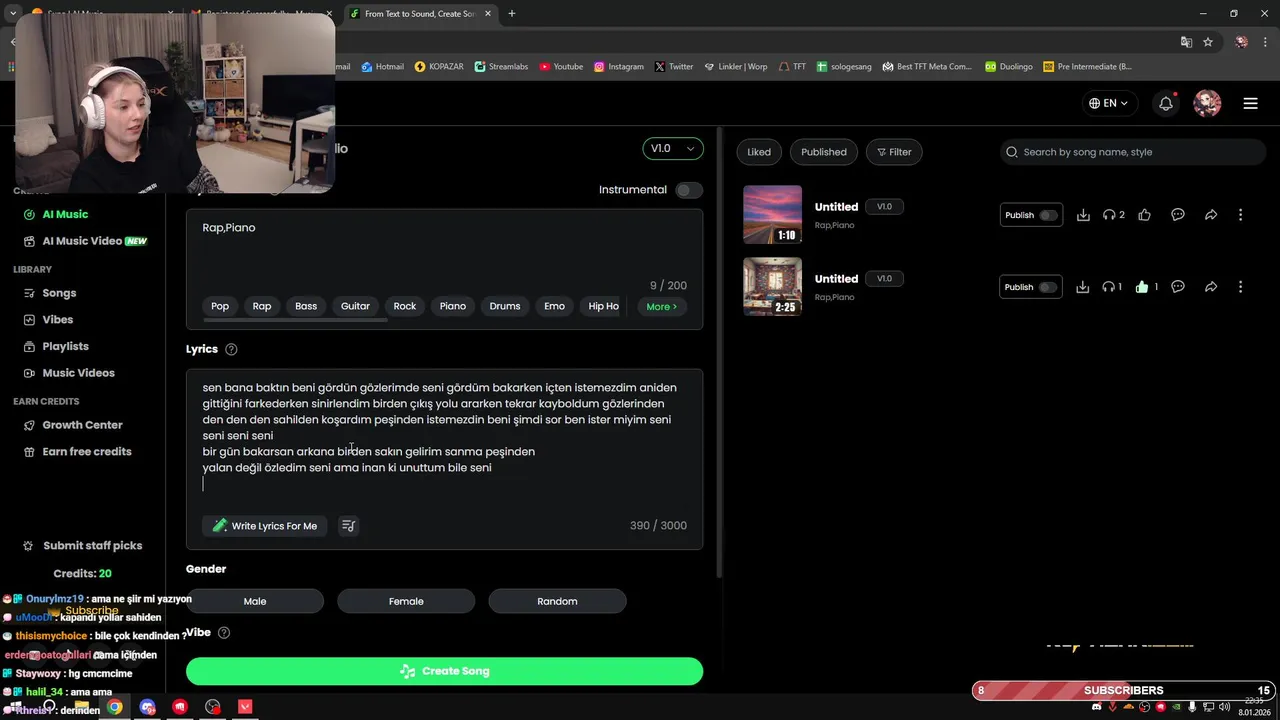Click Write Lyrics For Me
This screenshot has width=1280, height=720.
pyautogui.click(x=265, y=526)
